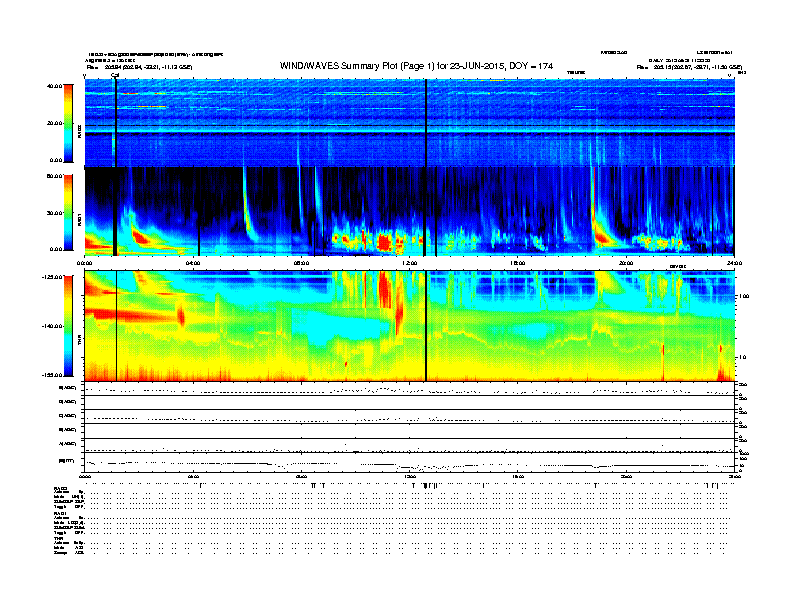This screenshot has height=612, width=792.
Task: Click the 16:00 tick below RAD1 panel
Action: coord(518,263)
